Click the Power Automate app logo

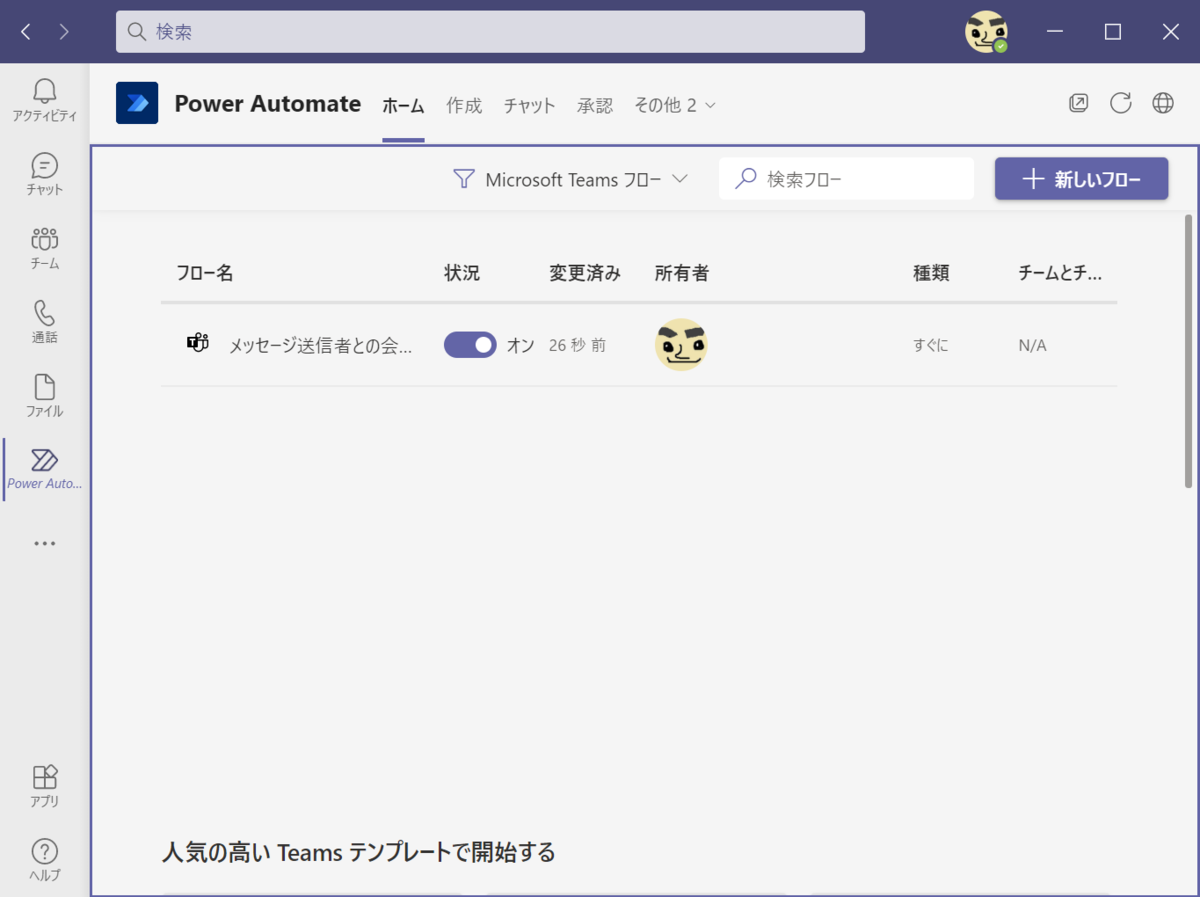point(137,103)
